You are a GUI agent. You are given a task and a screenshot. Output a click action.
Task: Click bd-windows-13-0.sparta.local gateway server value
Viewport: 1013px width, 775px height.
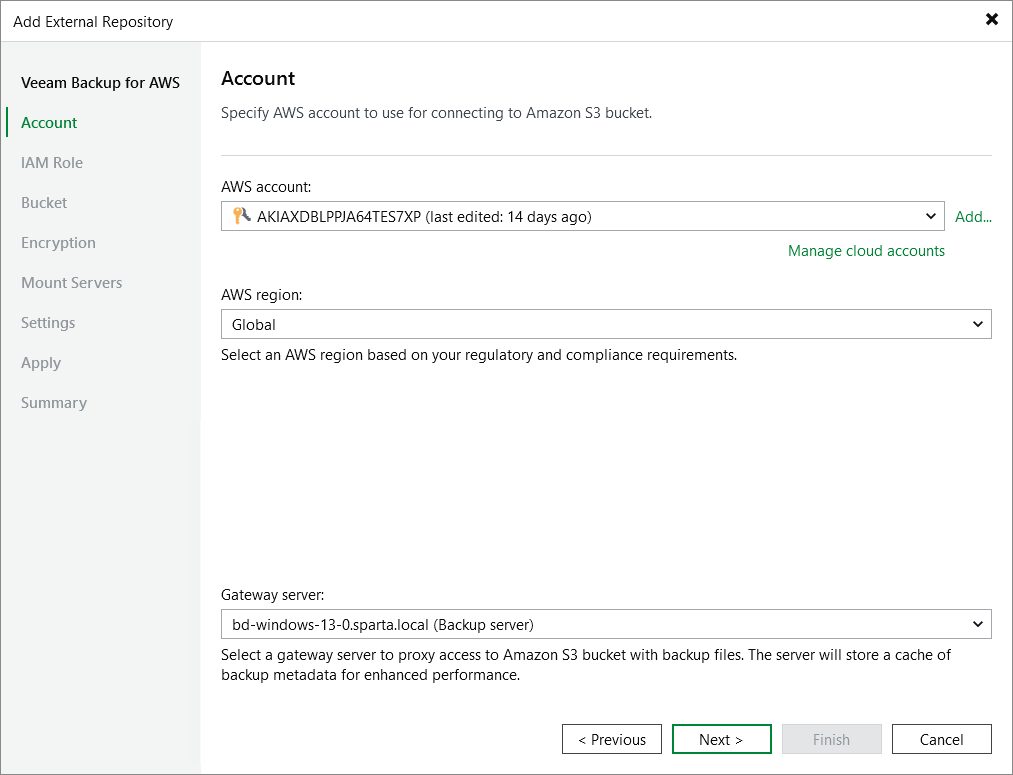[382, 625]
